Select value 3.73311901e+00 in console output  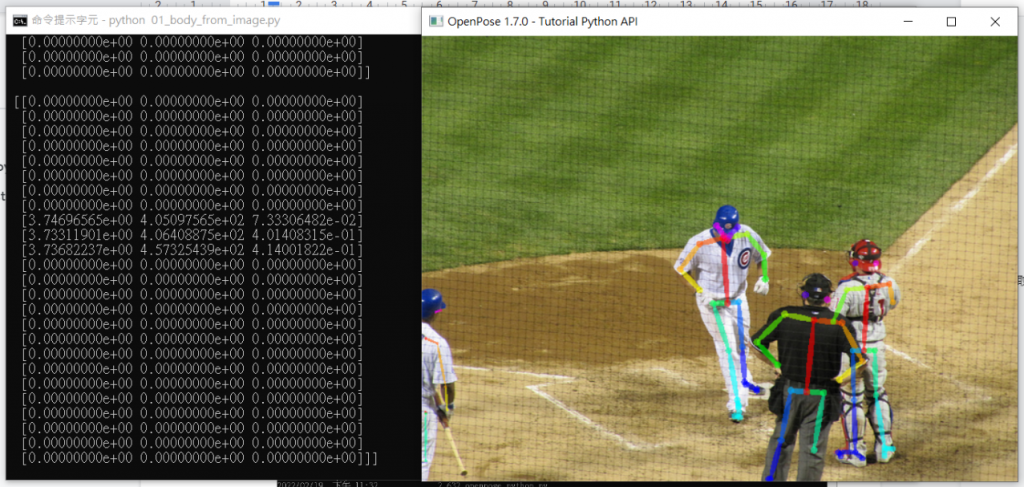click(80, 235)
